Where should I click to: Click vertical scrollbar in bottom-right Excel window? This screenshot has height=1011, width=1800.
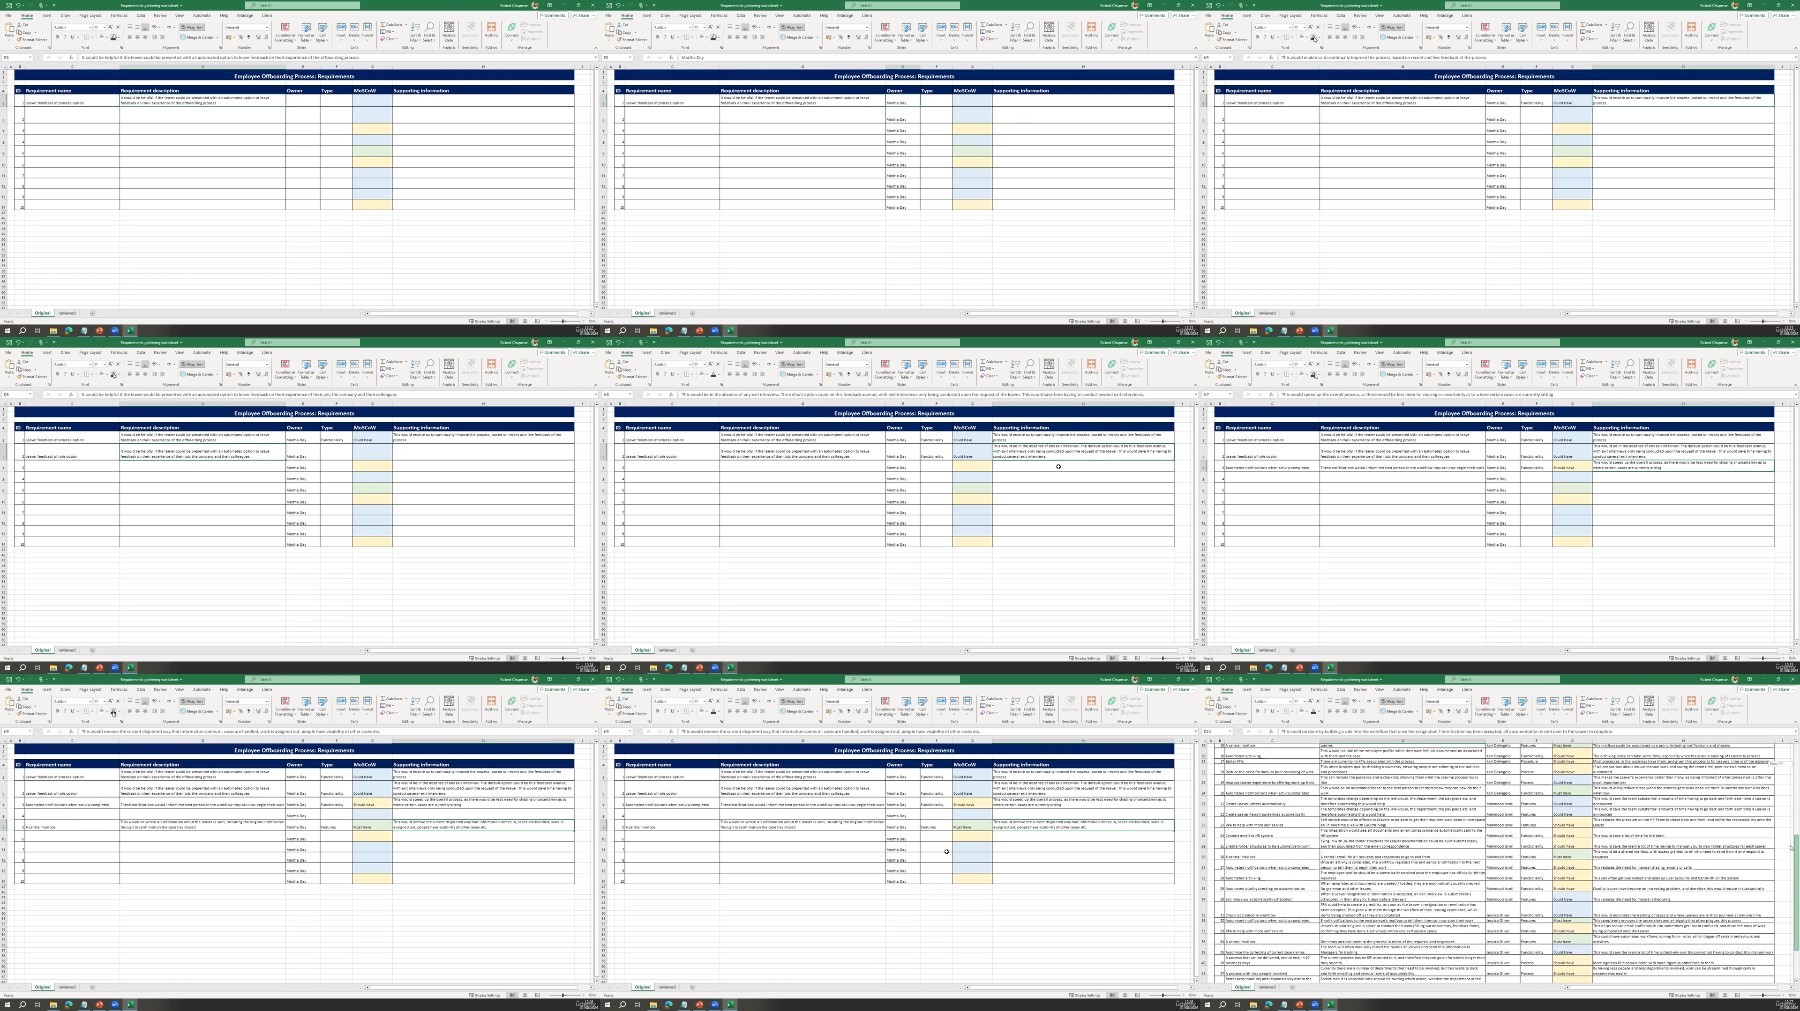[x=1795, y=860]
